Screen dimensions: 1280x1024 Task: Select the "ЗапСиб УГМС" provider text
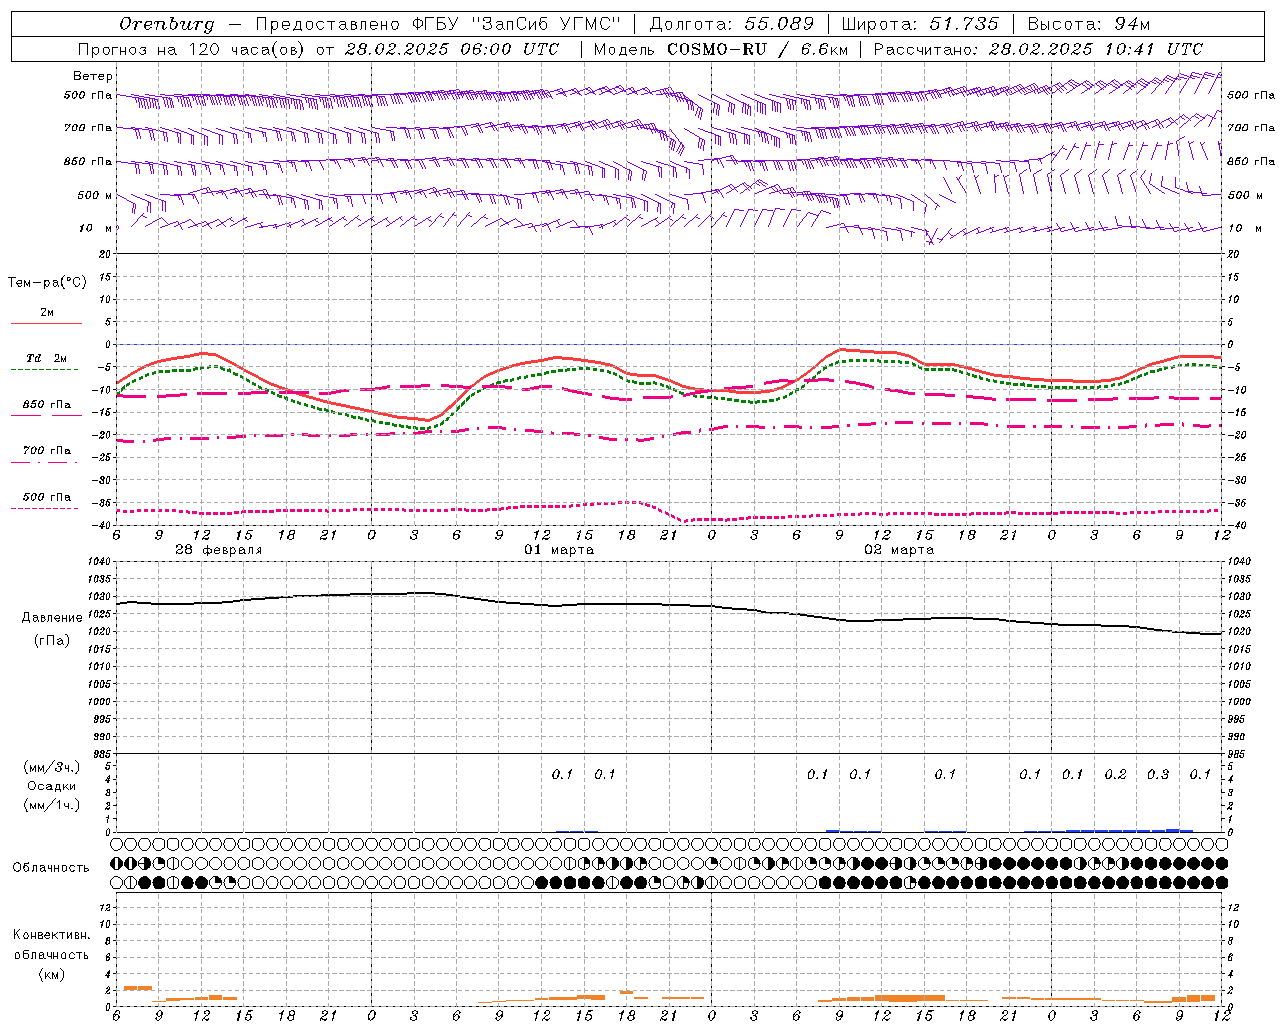(x=547, y=24)
